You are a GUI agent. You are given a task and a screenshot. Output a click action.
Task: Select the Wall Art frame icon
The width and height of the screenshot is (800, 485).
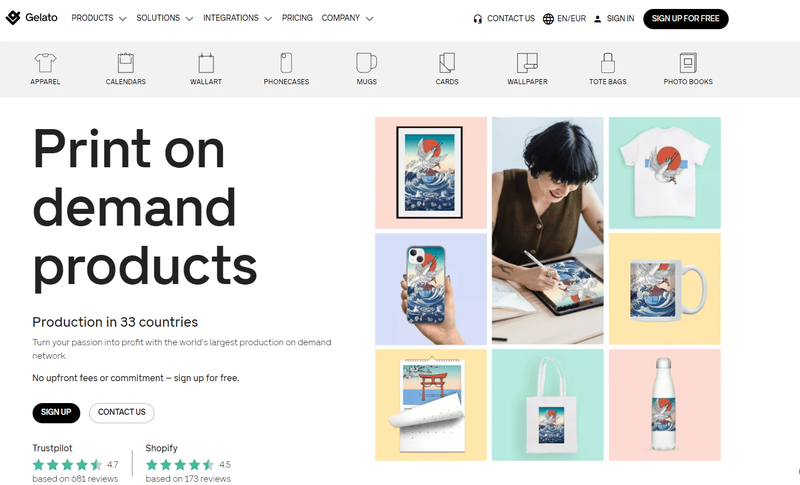tap(206, 63)
